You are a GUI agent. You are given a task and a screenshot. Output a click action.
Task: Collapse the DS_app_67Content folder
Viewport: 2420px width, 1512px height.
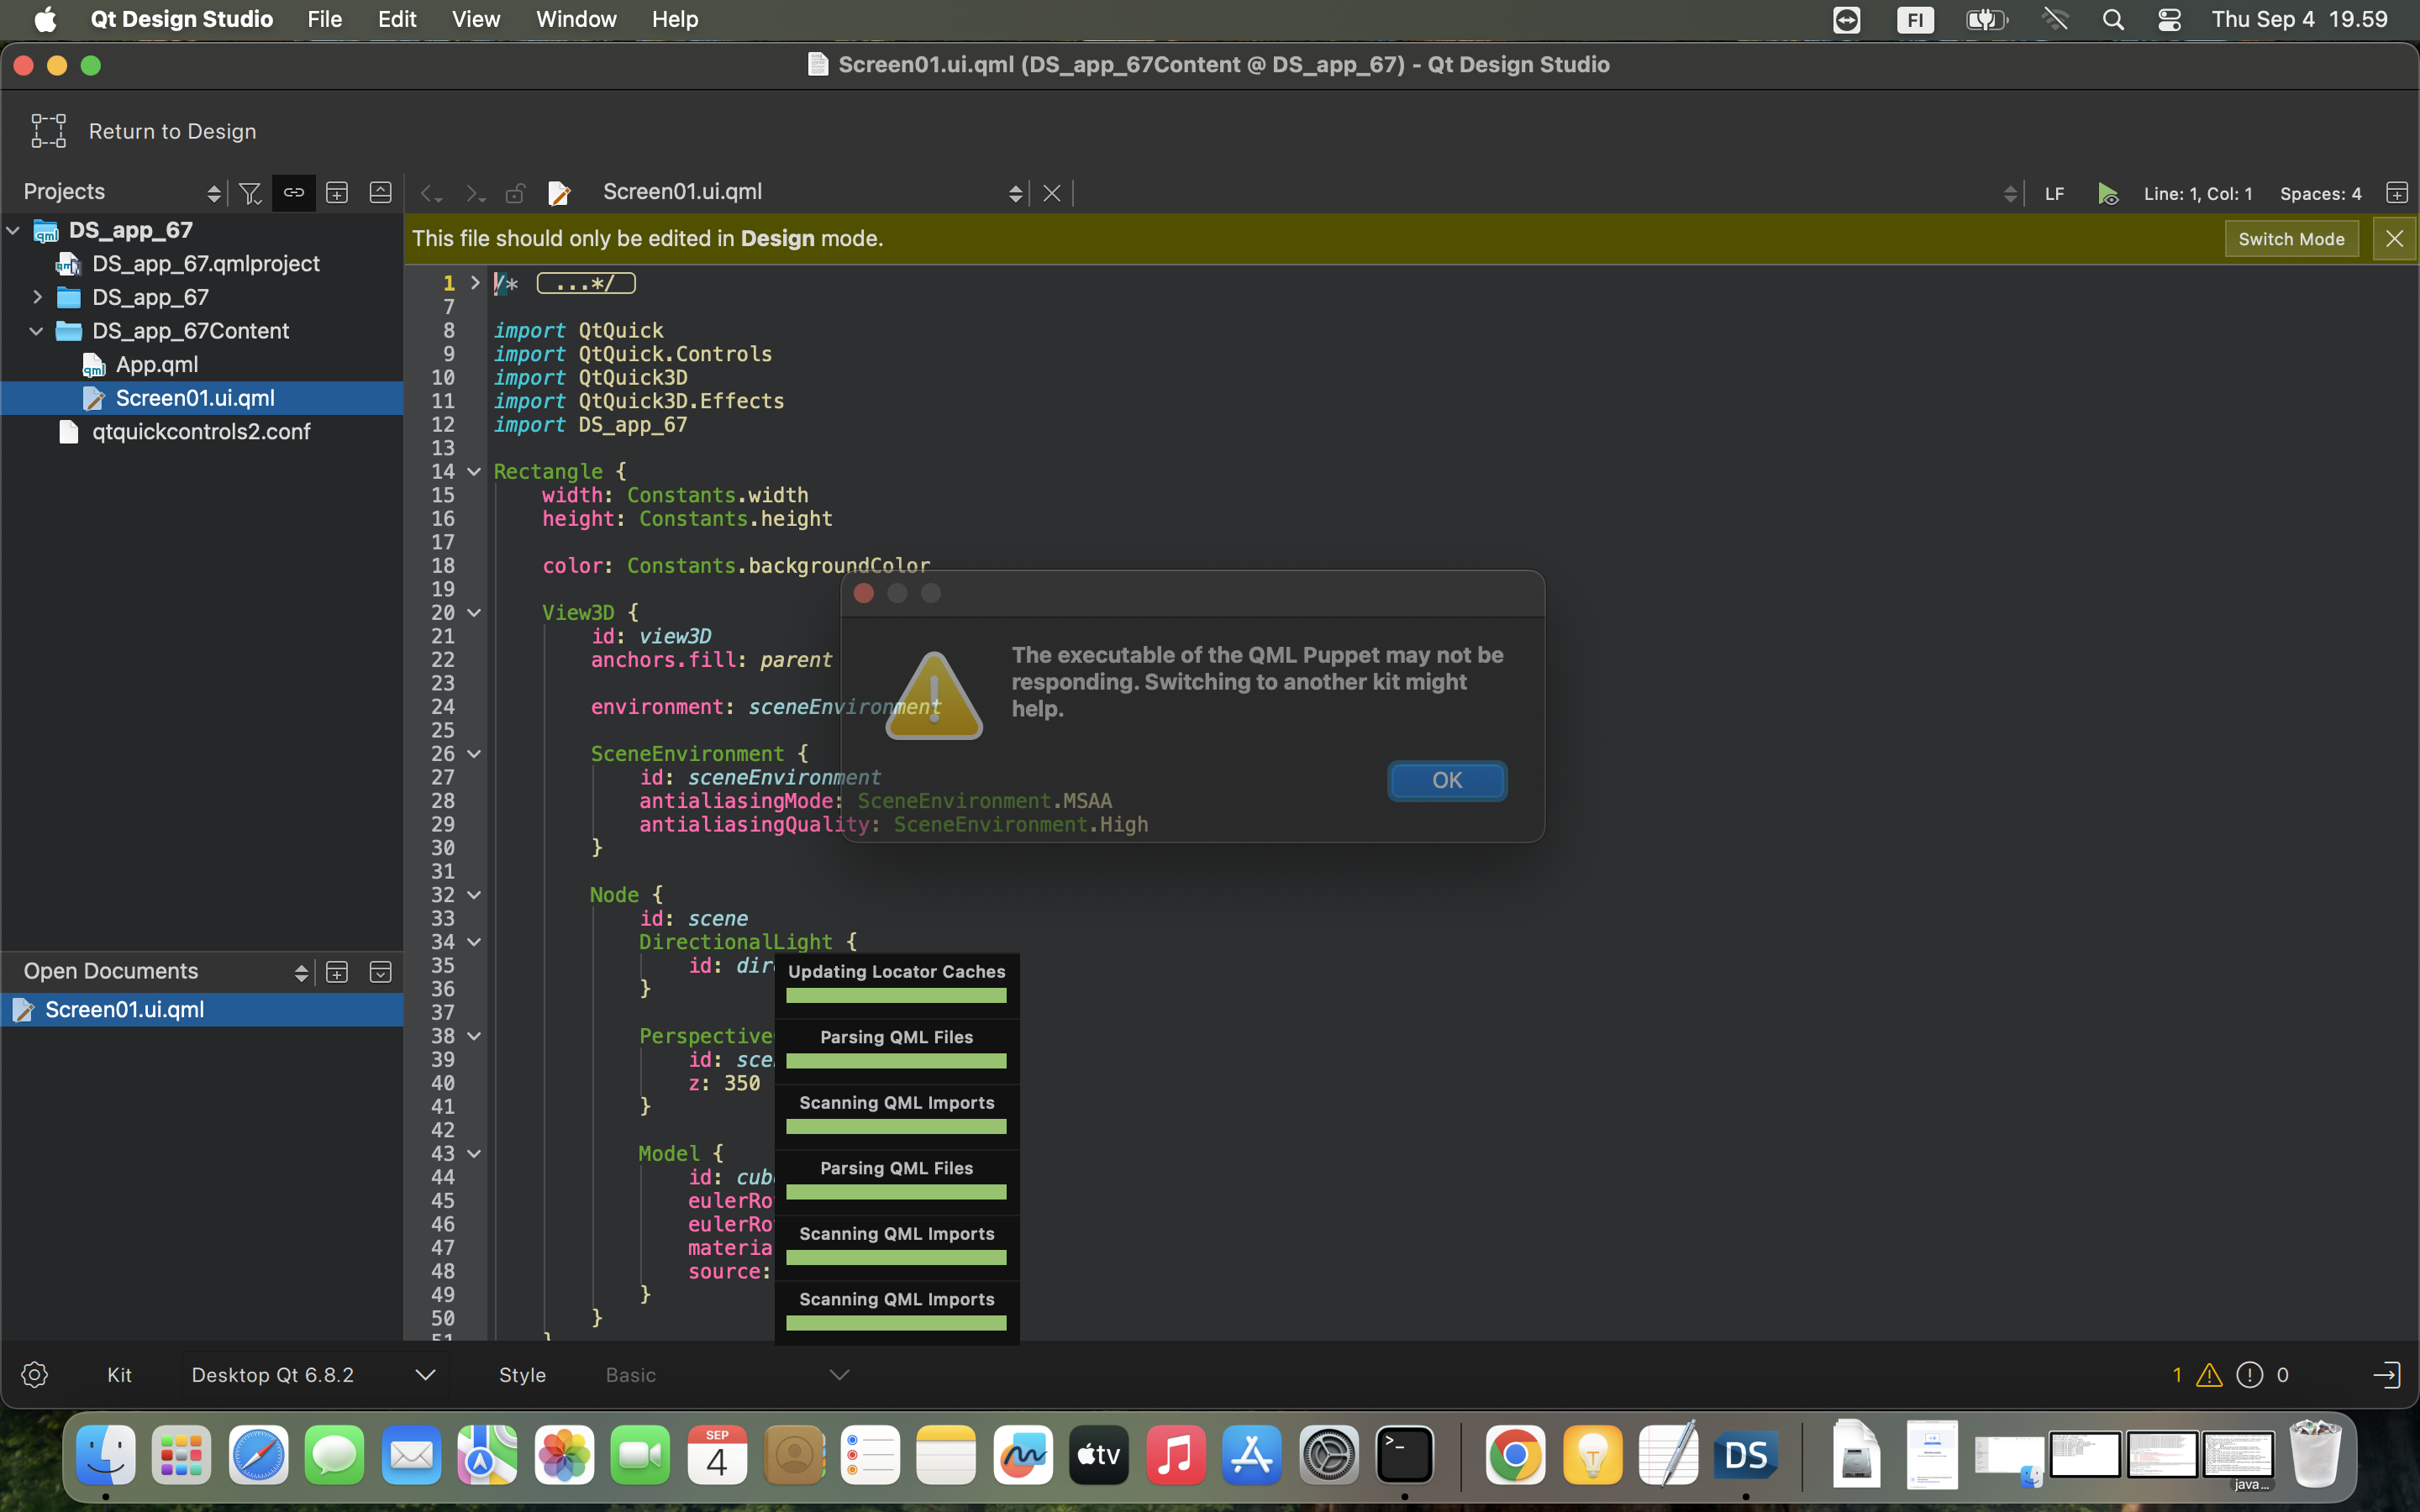coord(37,331)
